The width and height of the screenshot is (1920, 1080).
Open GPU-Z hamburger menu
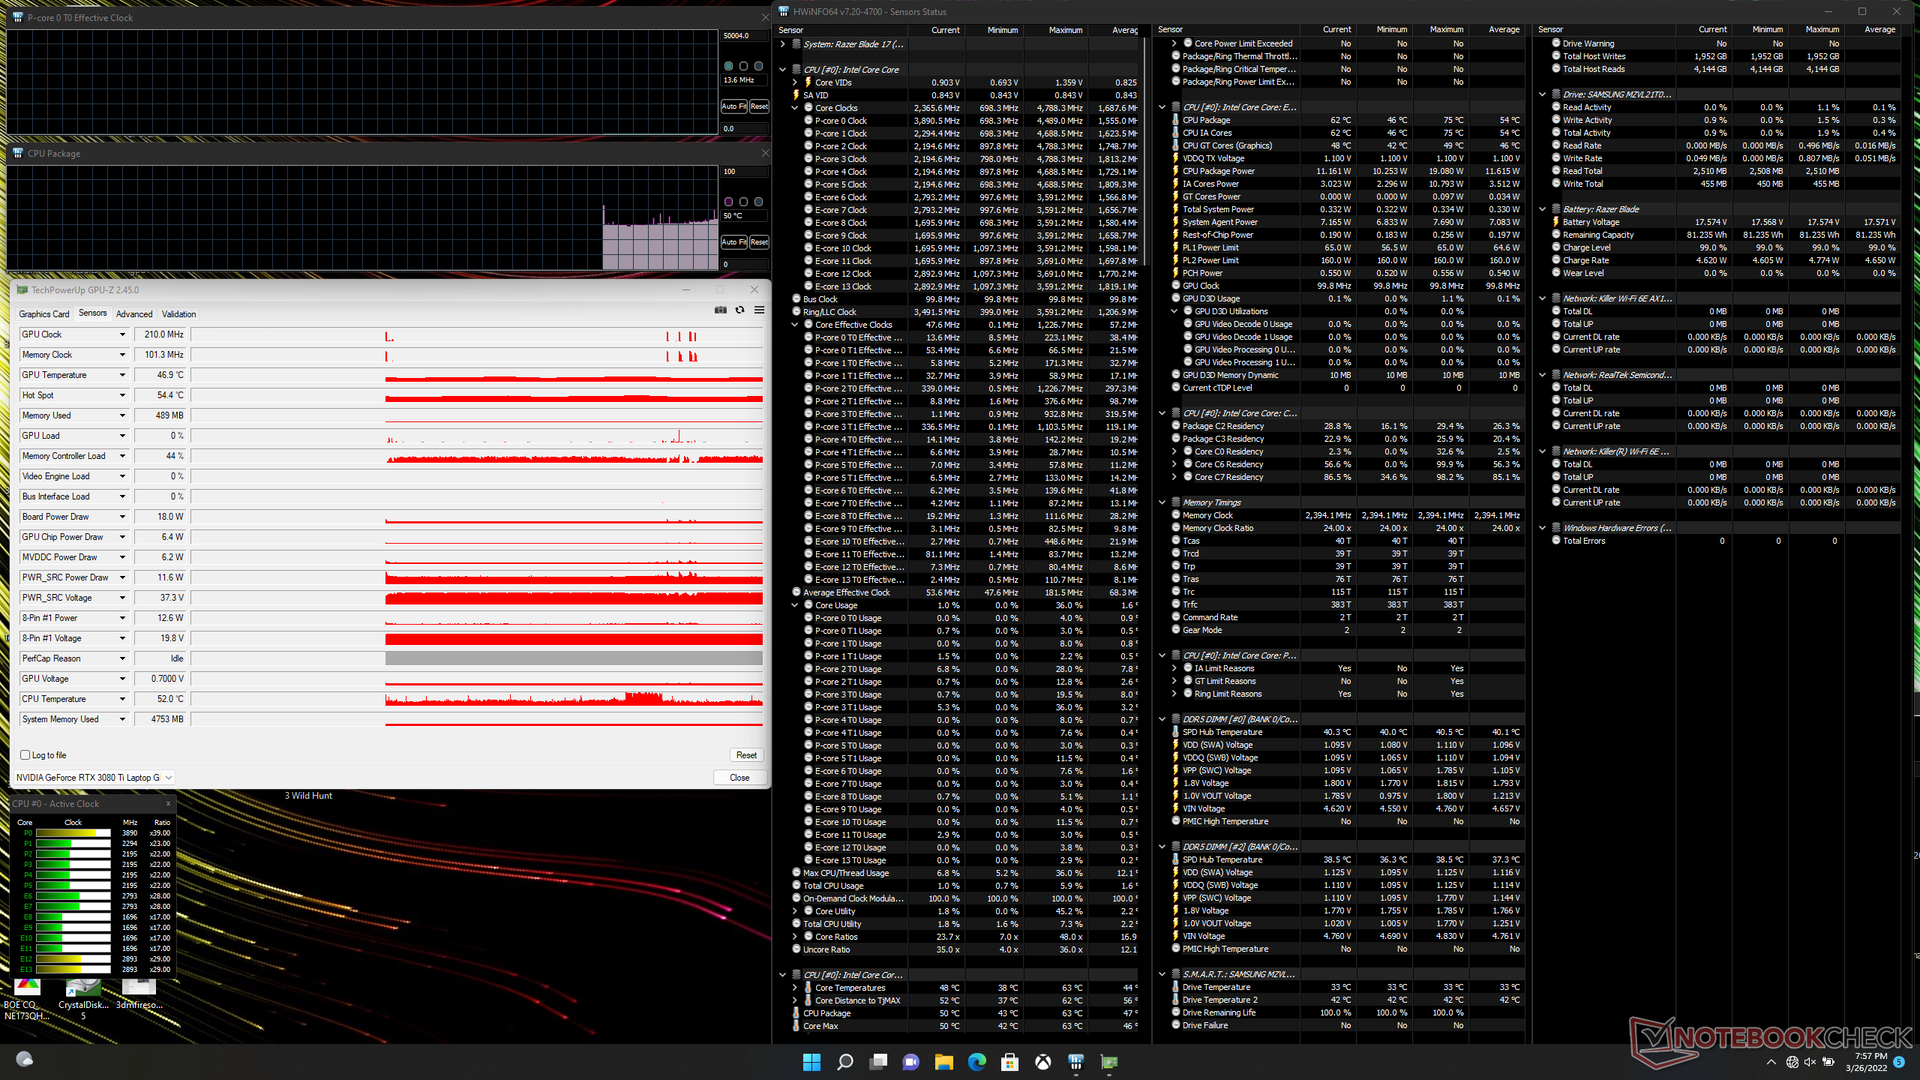759,310
